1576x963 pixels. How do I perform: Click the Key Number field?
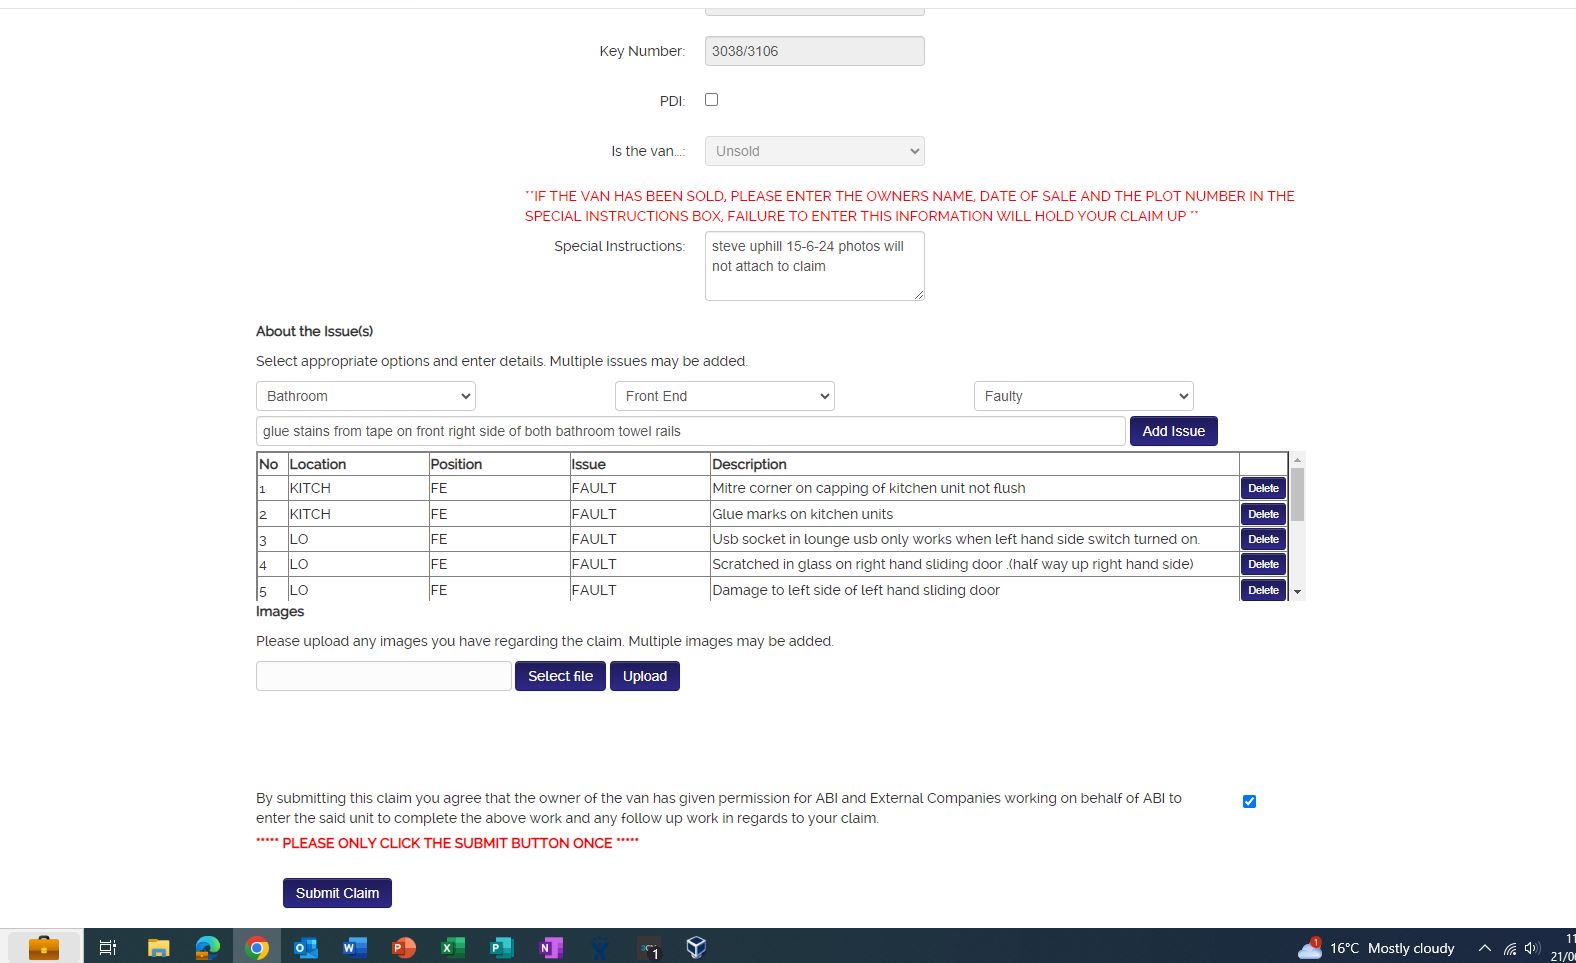815,51
